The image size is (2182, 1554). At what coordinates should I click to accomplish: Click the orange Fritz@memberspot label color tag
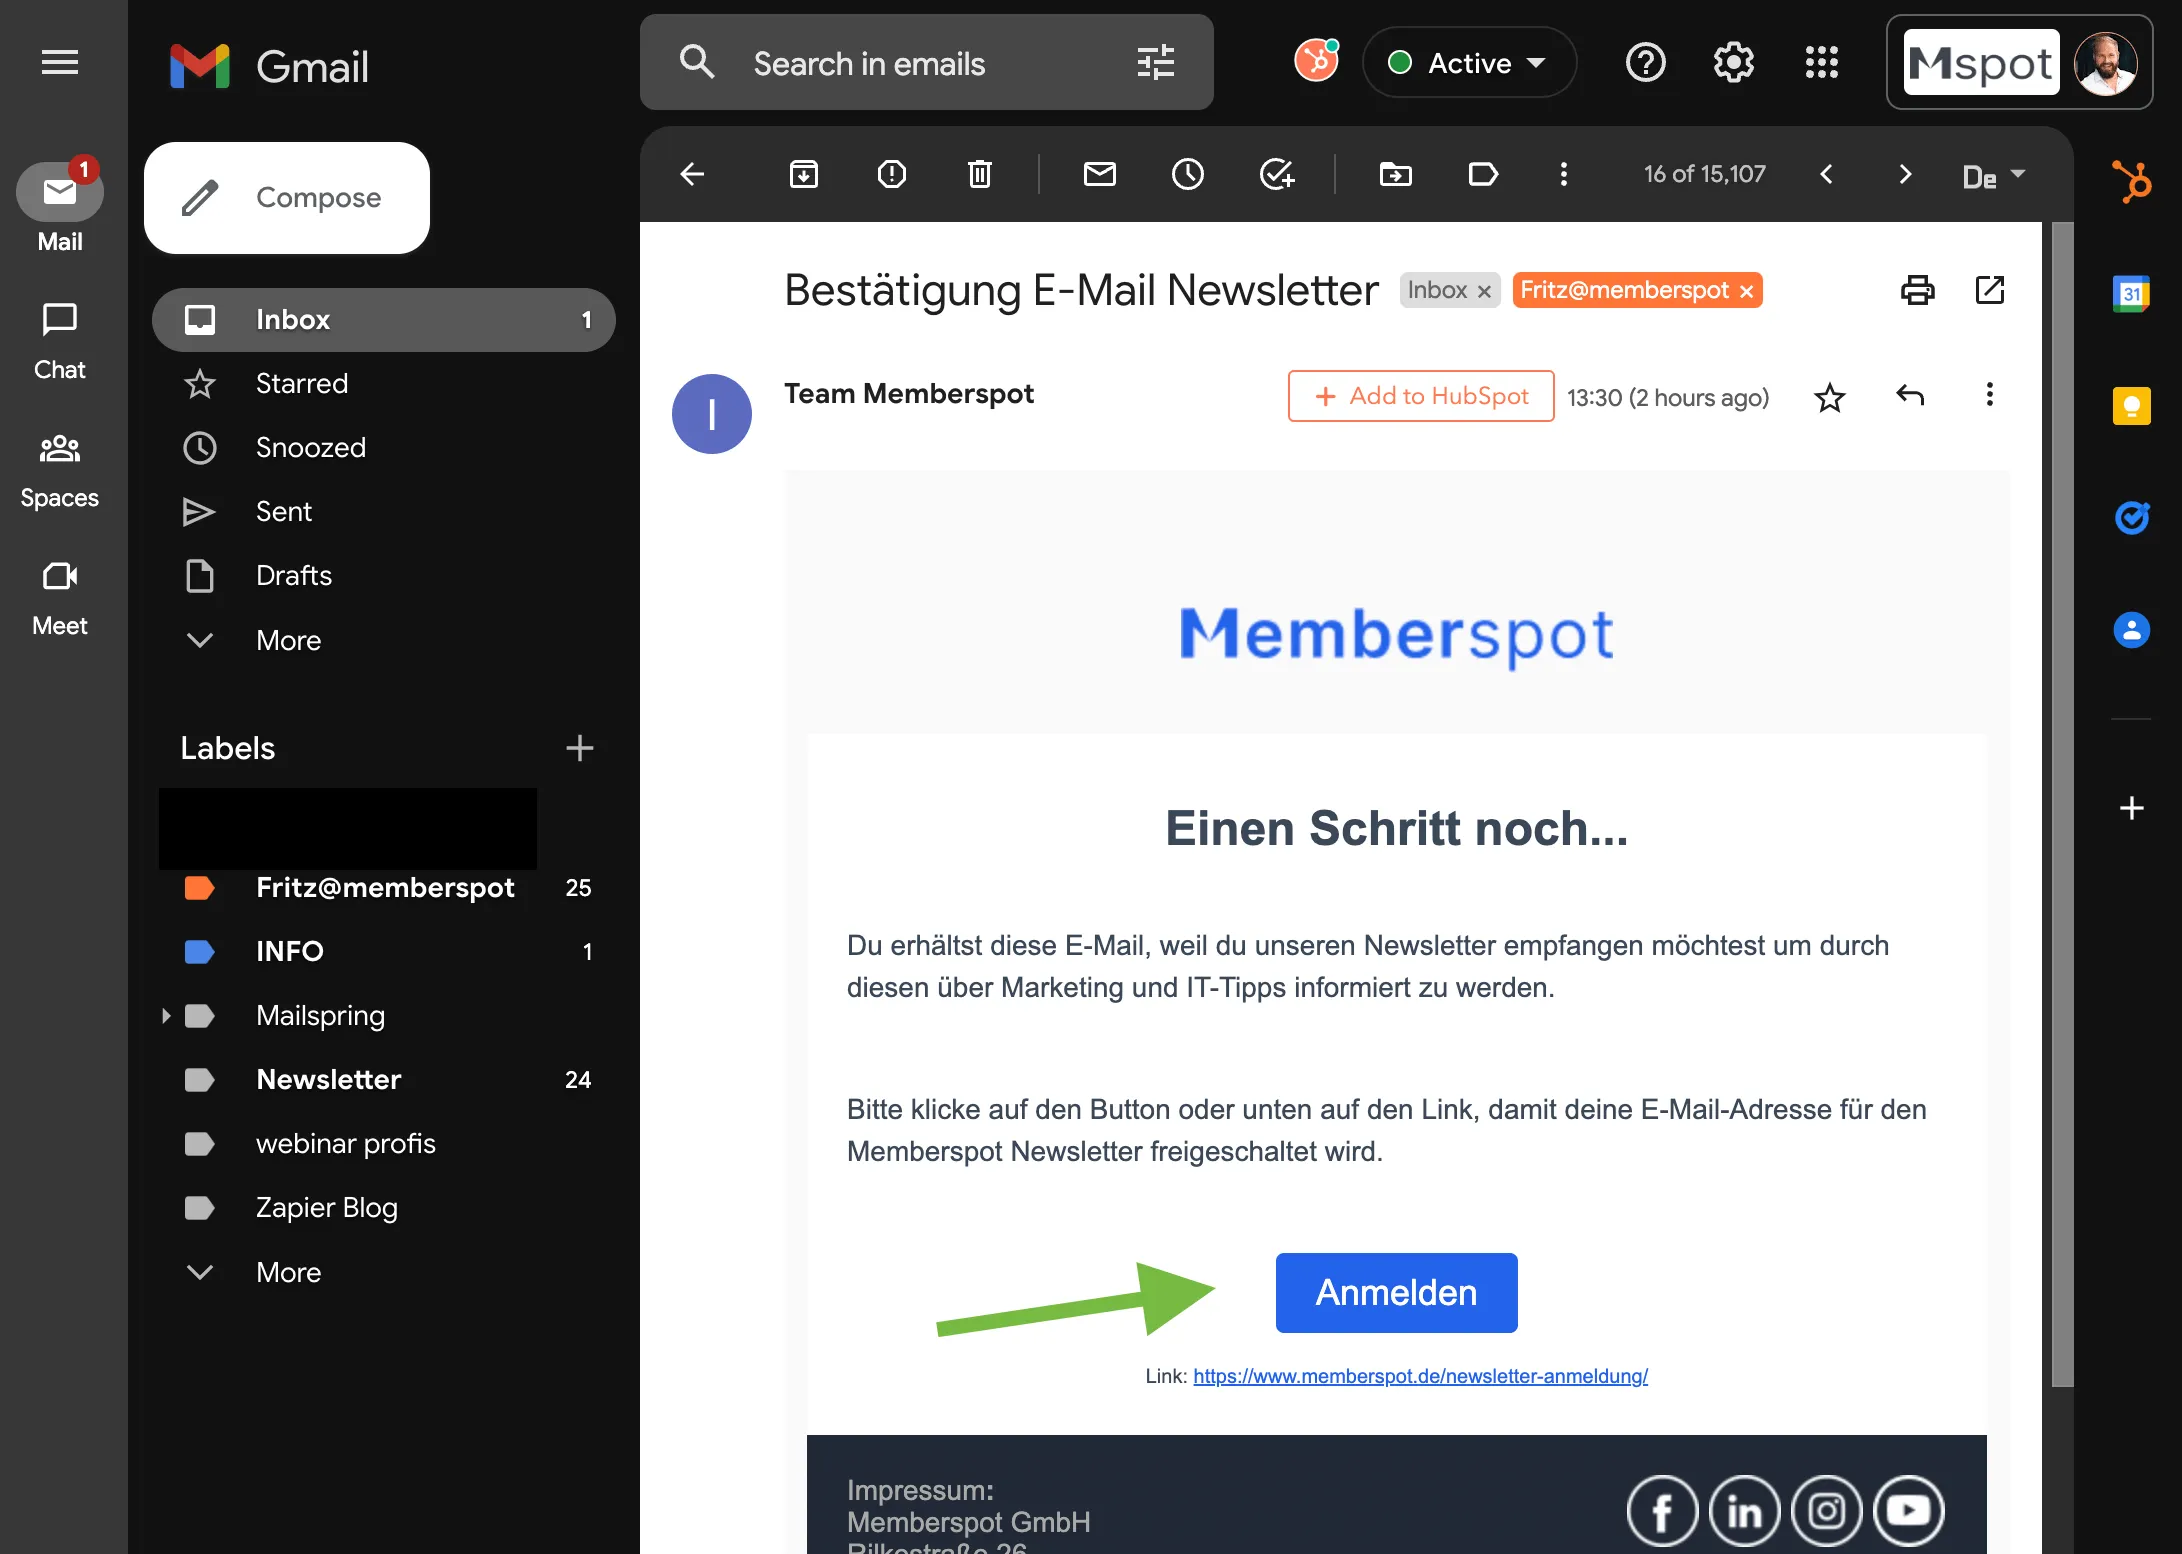(199, 888)
